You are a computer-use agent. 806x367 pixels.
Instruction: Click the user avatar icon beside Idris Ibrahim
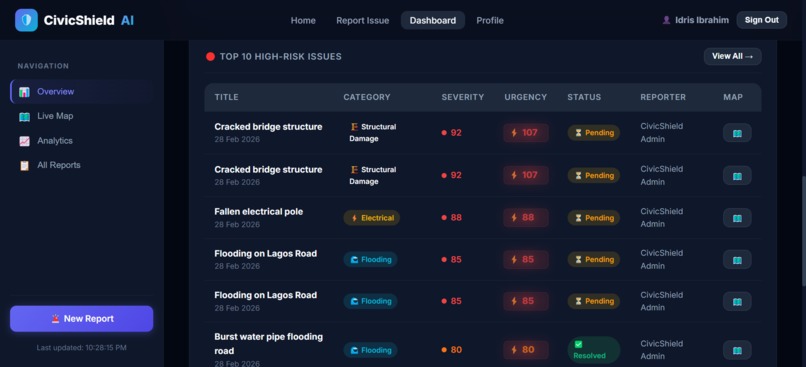666,20
